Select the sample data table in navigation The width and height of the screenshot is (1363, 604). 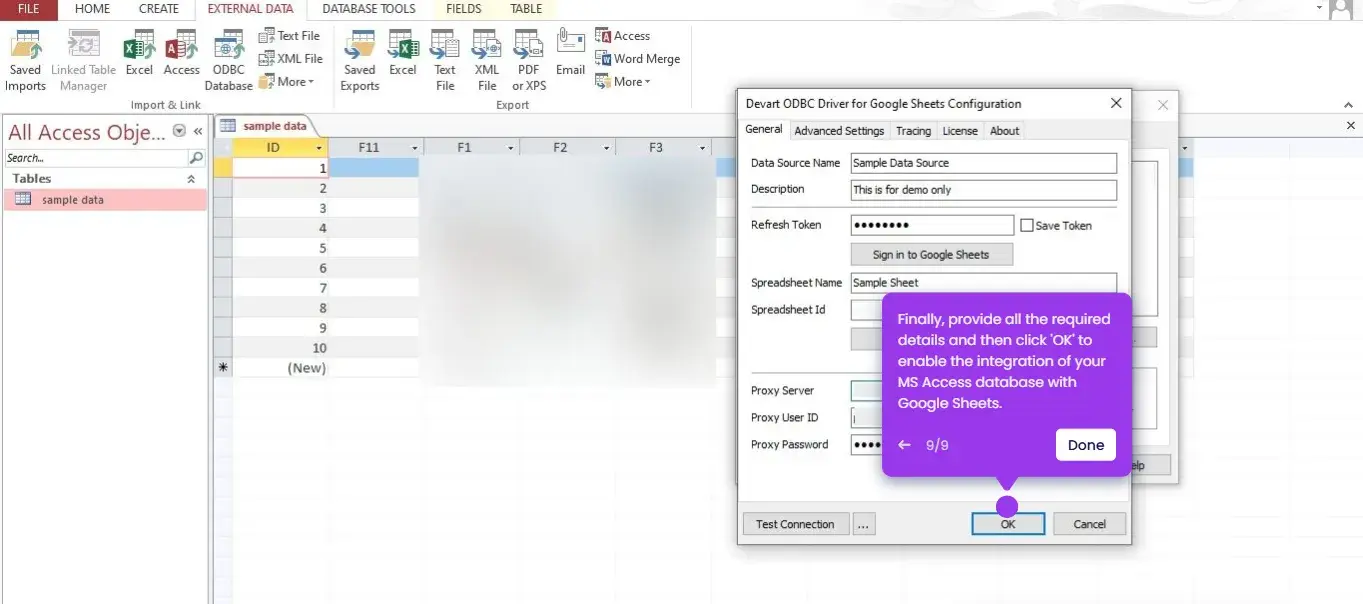coord(72,200)
